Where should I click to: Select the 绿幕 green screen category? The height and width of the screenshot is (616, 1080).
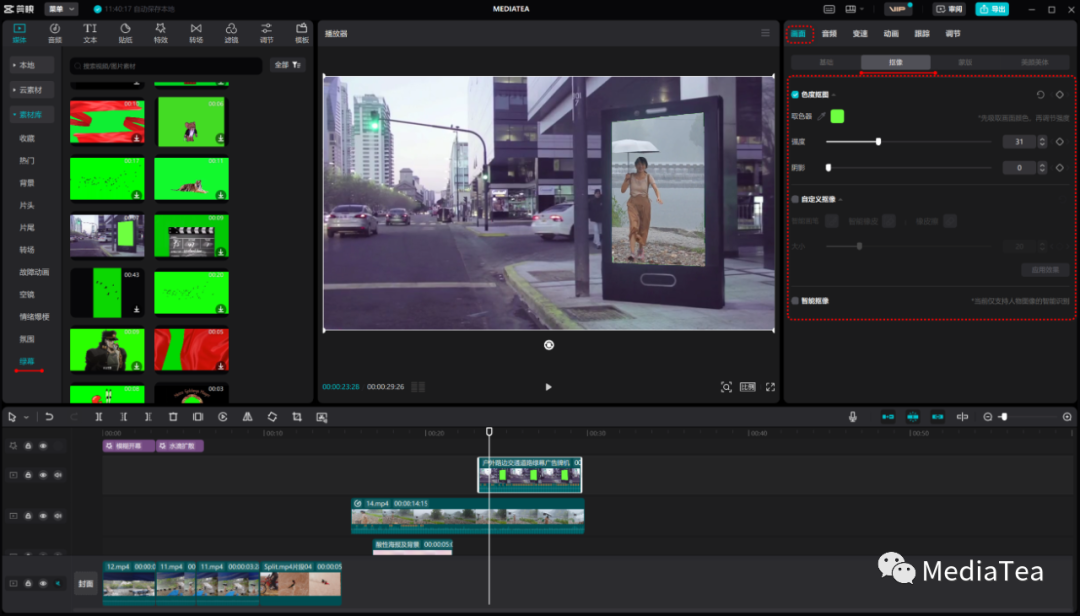click(x=27, y=361)
